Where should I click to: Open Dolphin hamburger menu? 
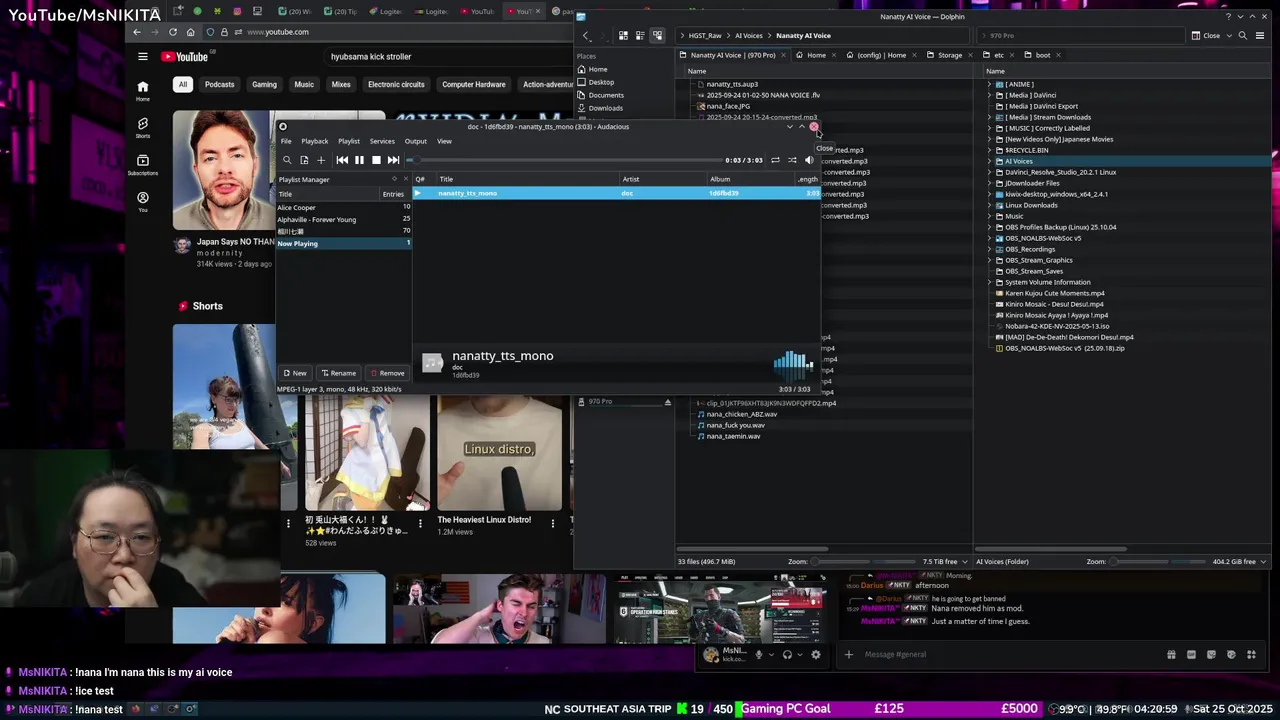1262,35
